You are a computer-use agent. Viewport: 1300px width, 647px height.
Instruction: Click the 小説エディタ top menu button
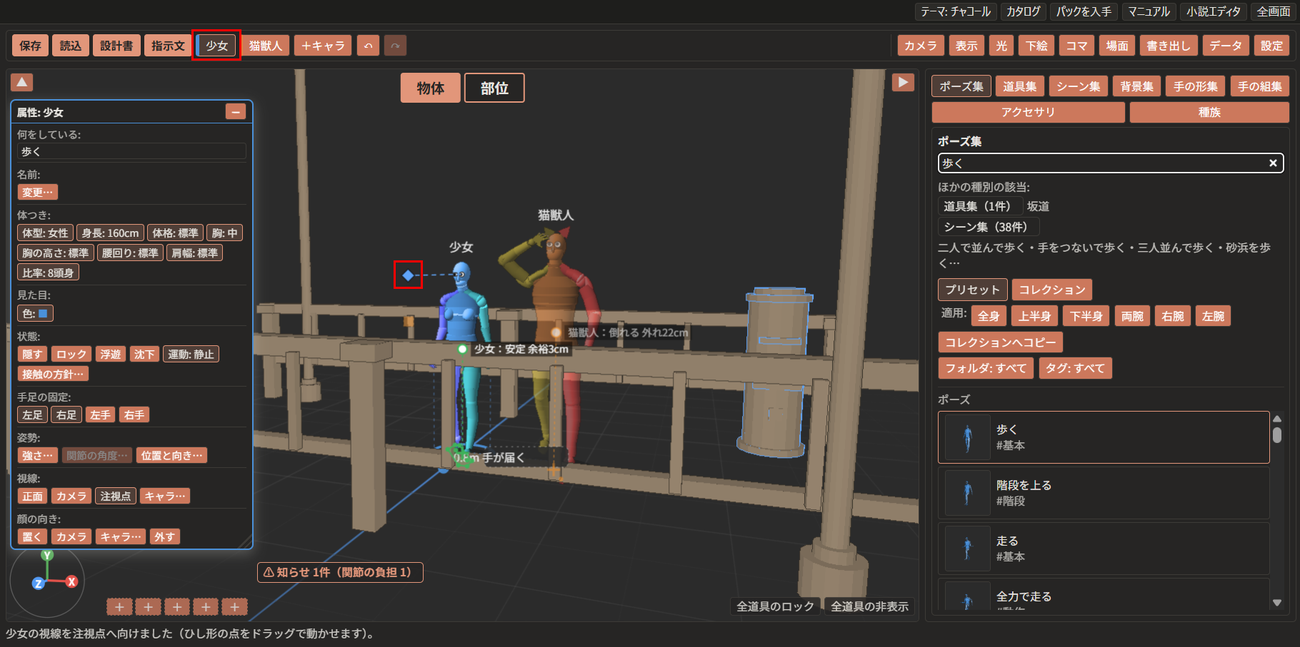click(x=1212, y=12)
